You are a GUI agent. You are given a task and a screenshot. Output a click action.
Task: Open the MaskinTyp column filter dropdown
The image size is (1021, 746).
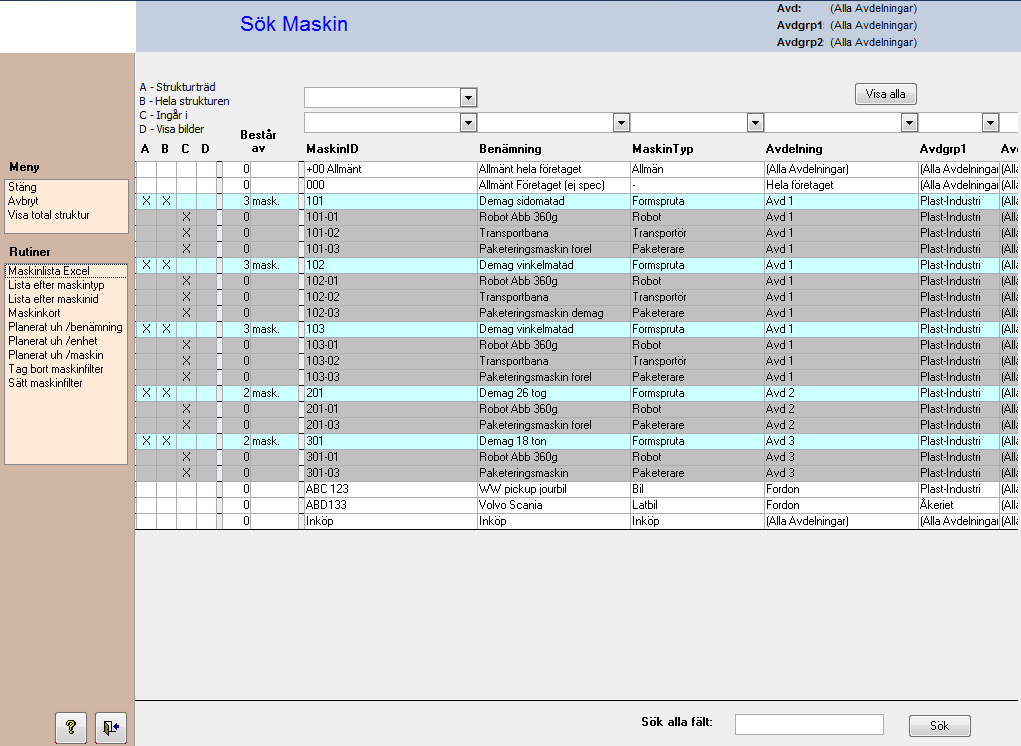point(755,122)
